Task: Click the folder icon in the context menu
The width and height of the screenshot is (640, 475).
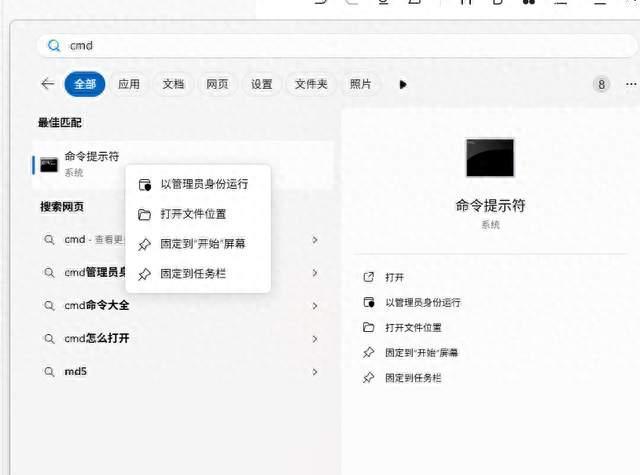Action: coord(144,214)
